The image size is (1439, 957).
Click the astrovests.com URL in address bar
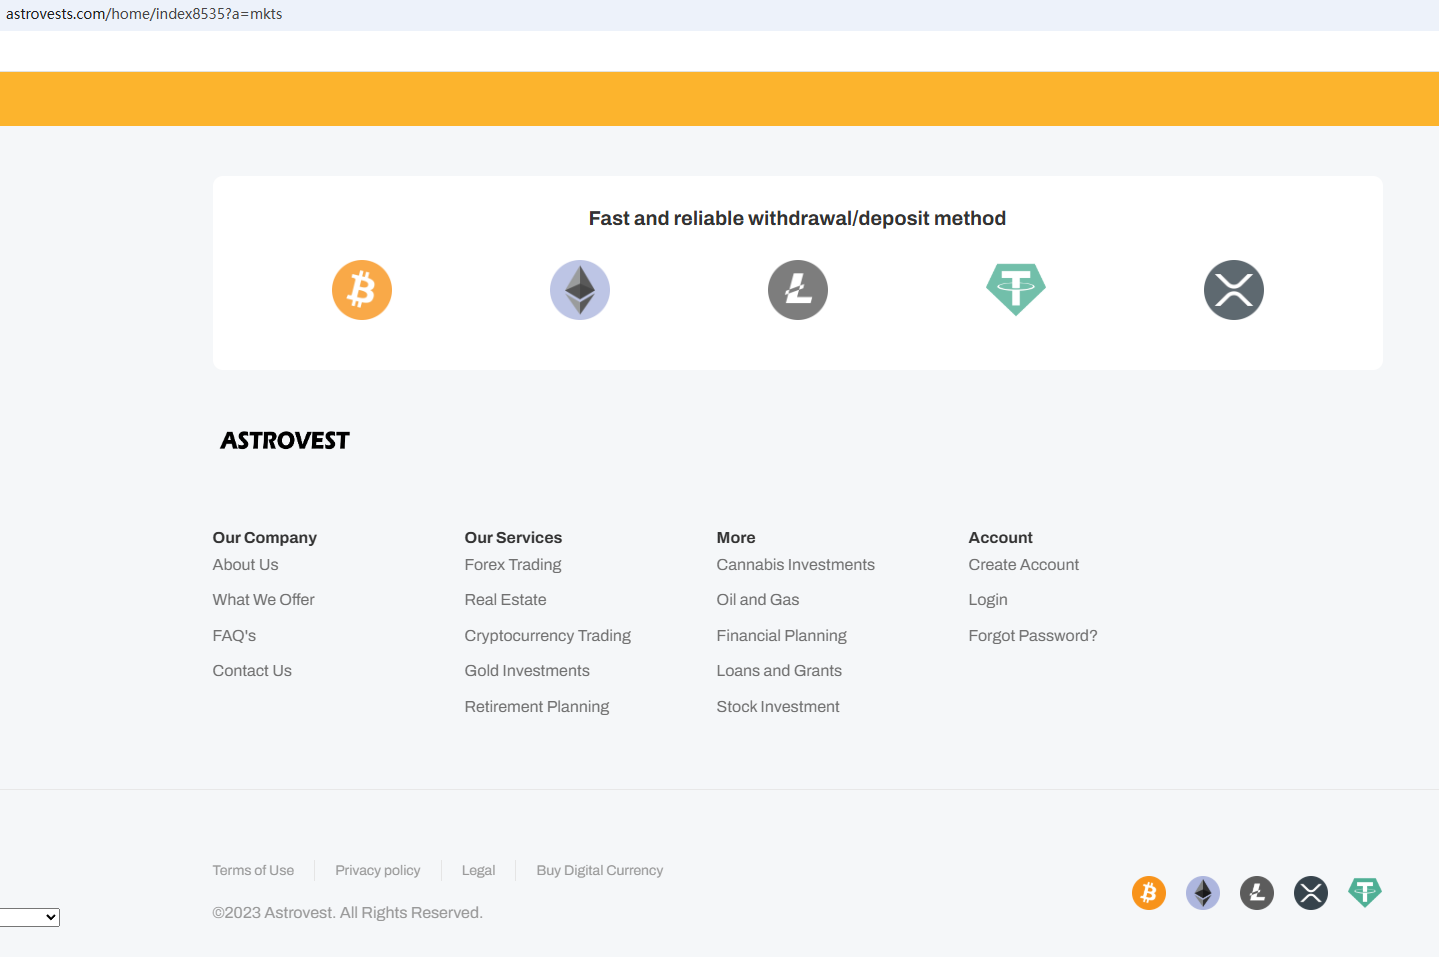[144, 14]
